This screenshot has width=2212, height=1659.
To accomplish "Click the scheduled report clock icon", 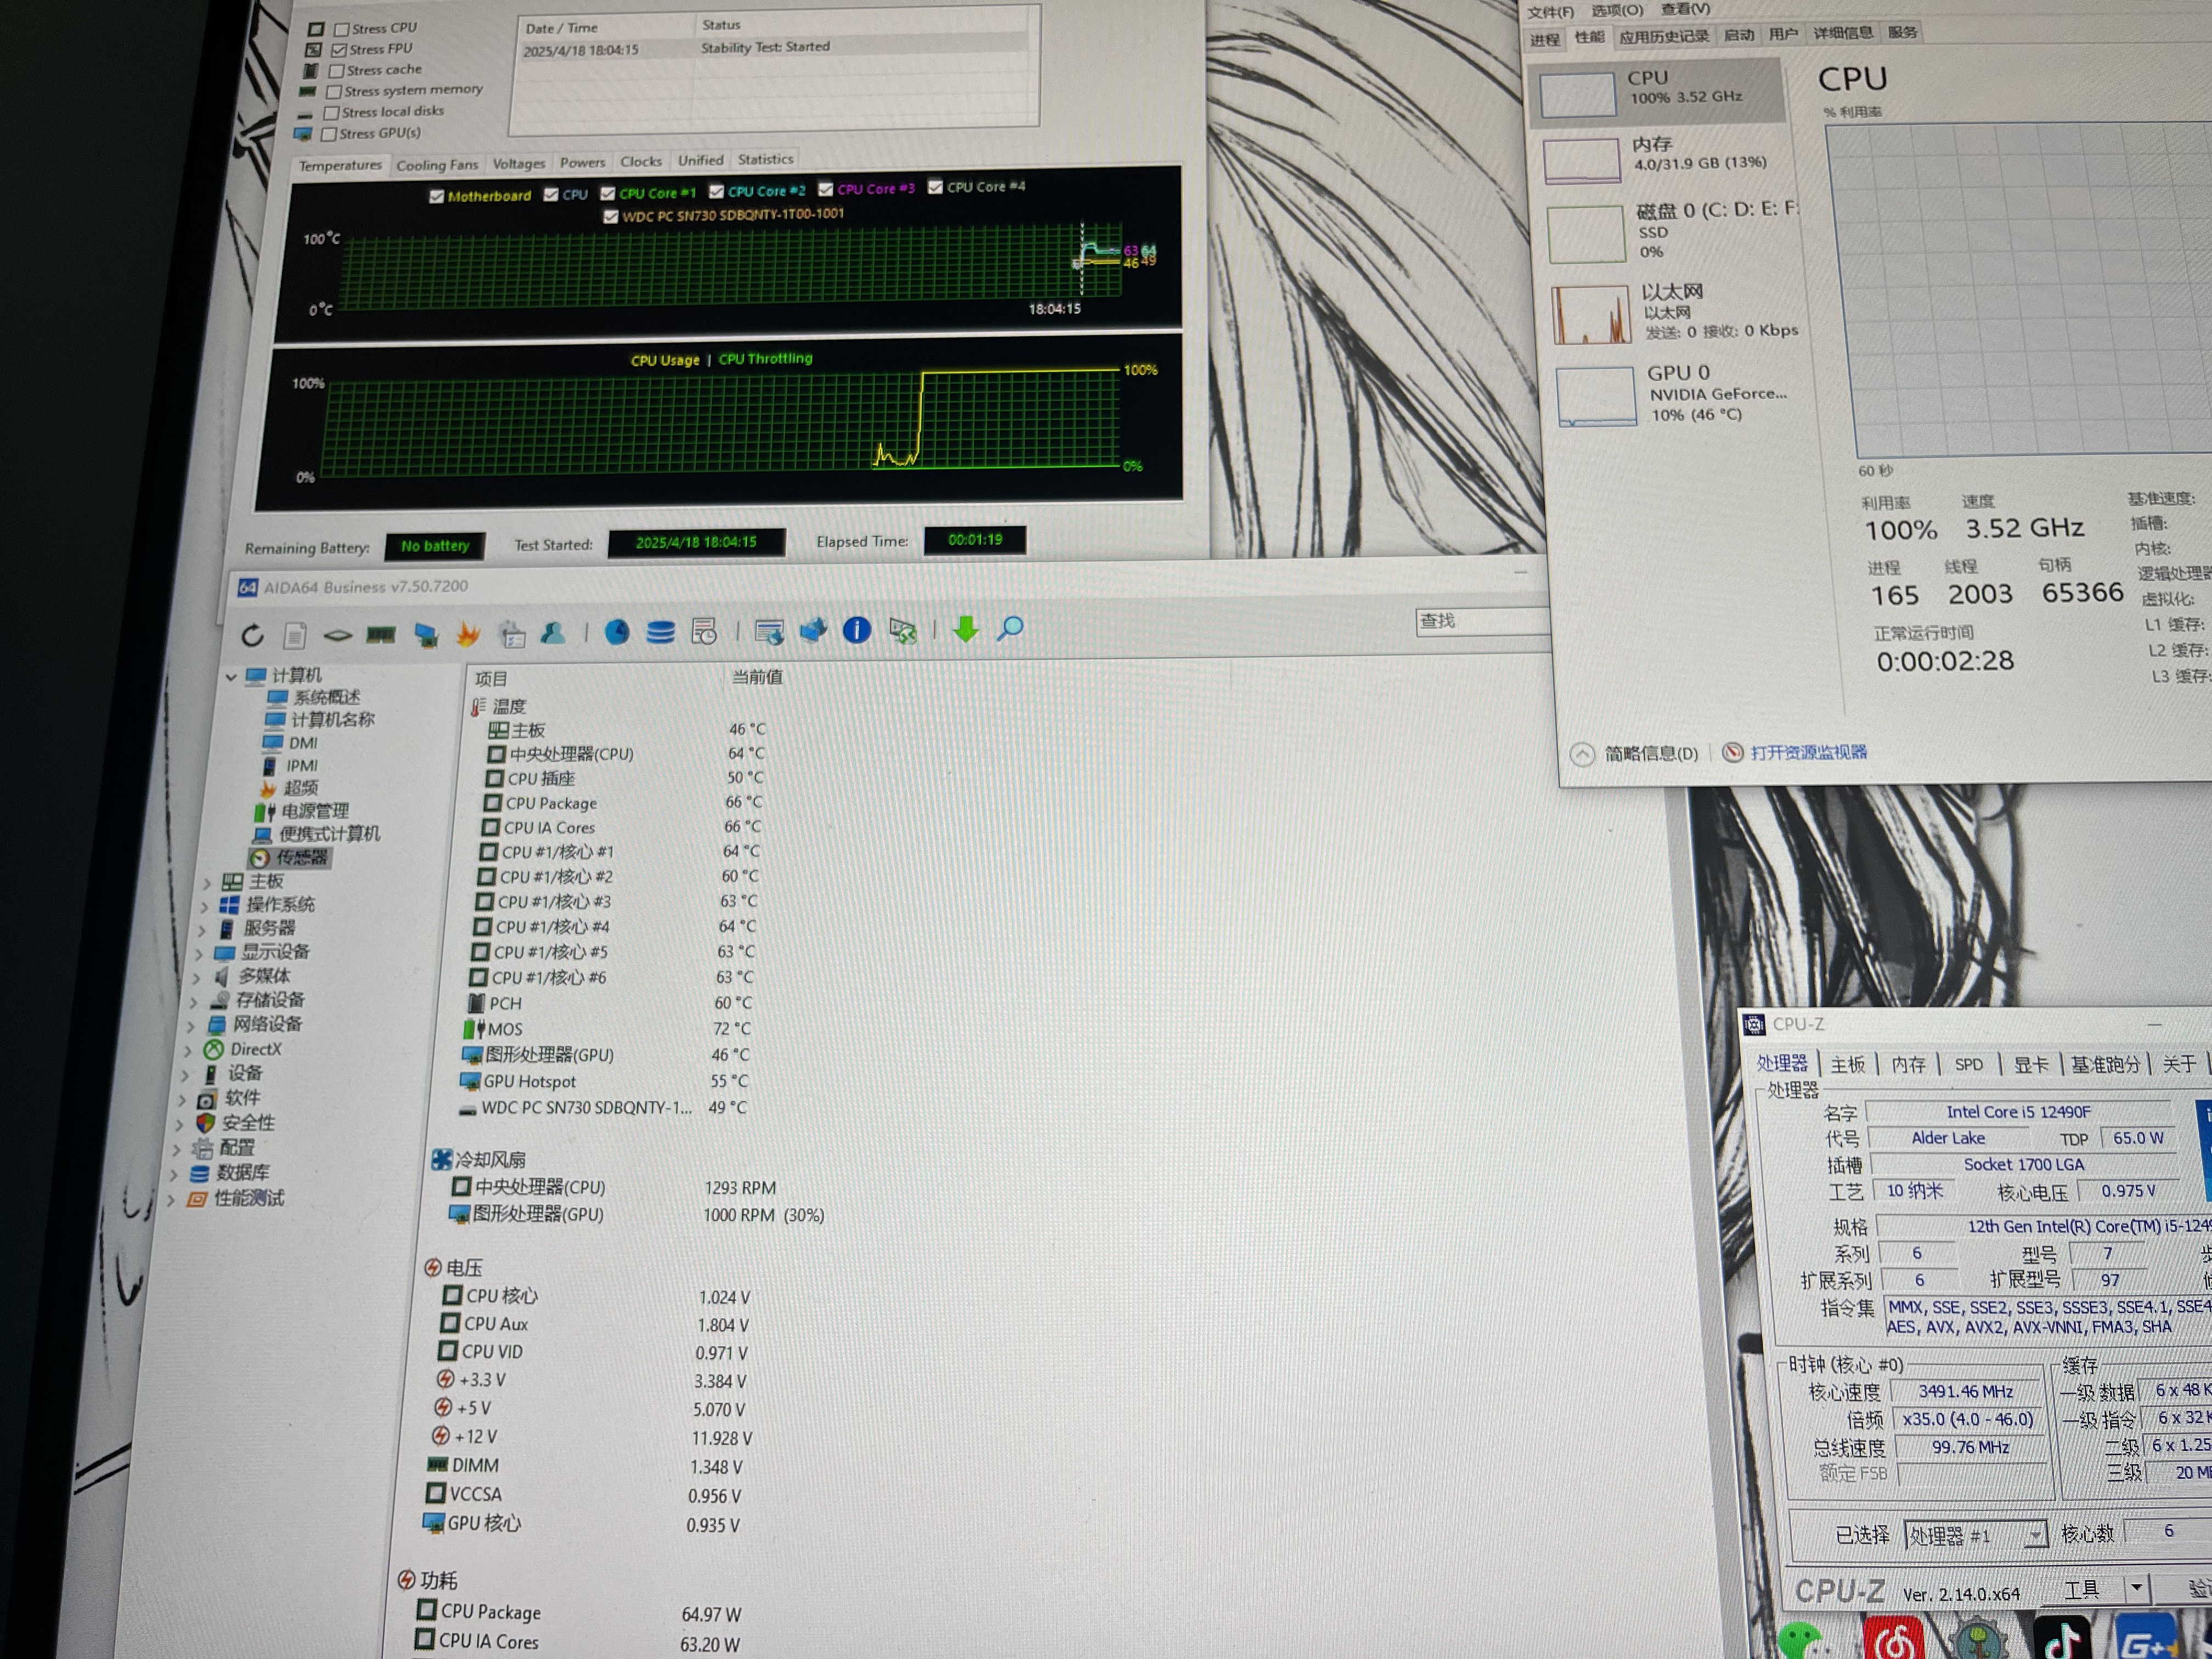I will click(704, 632).
